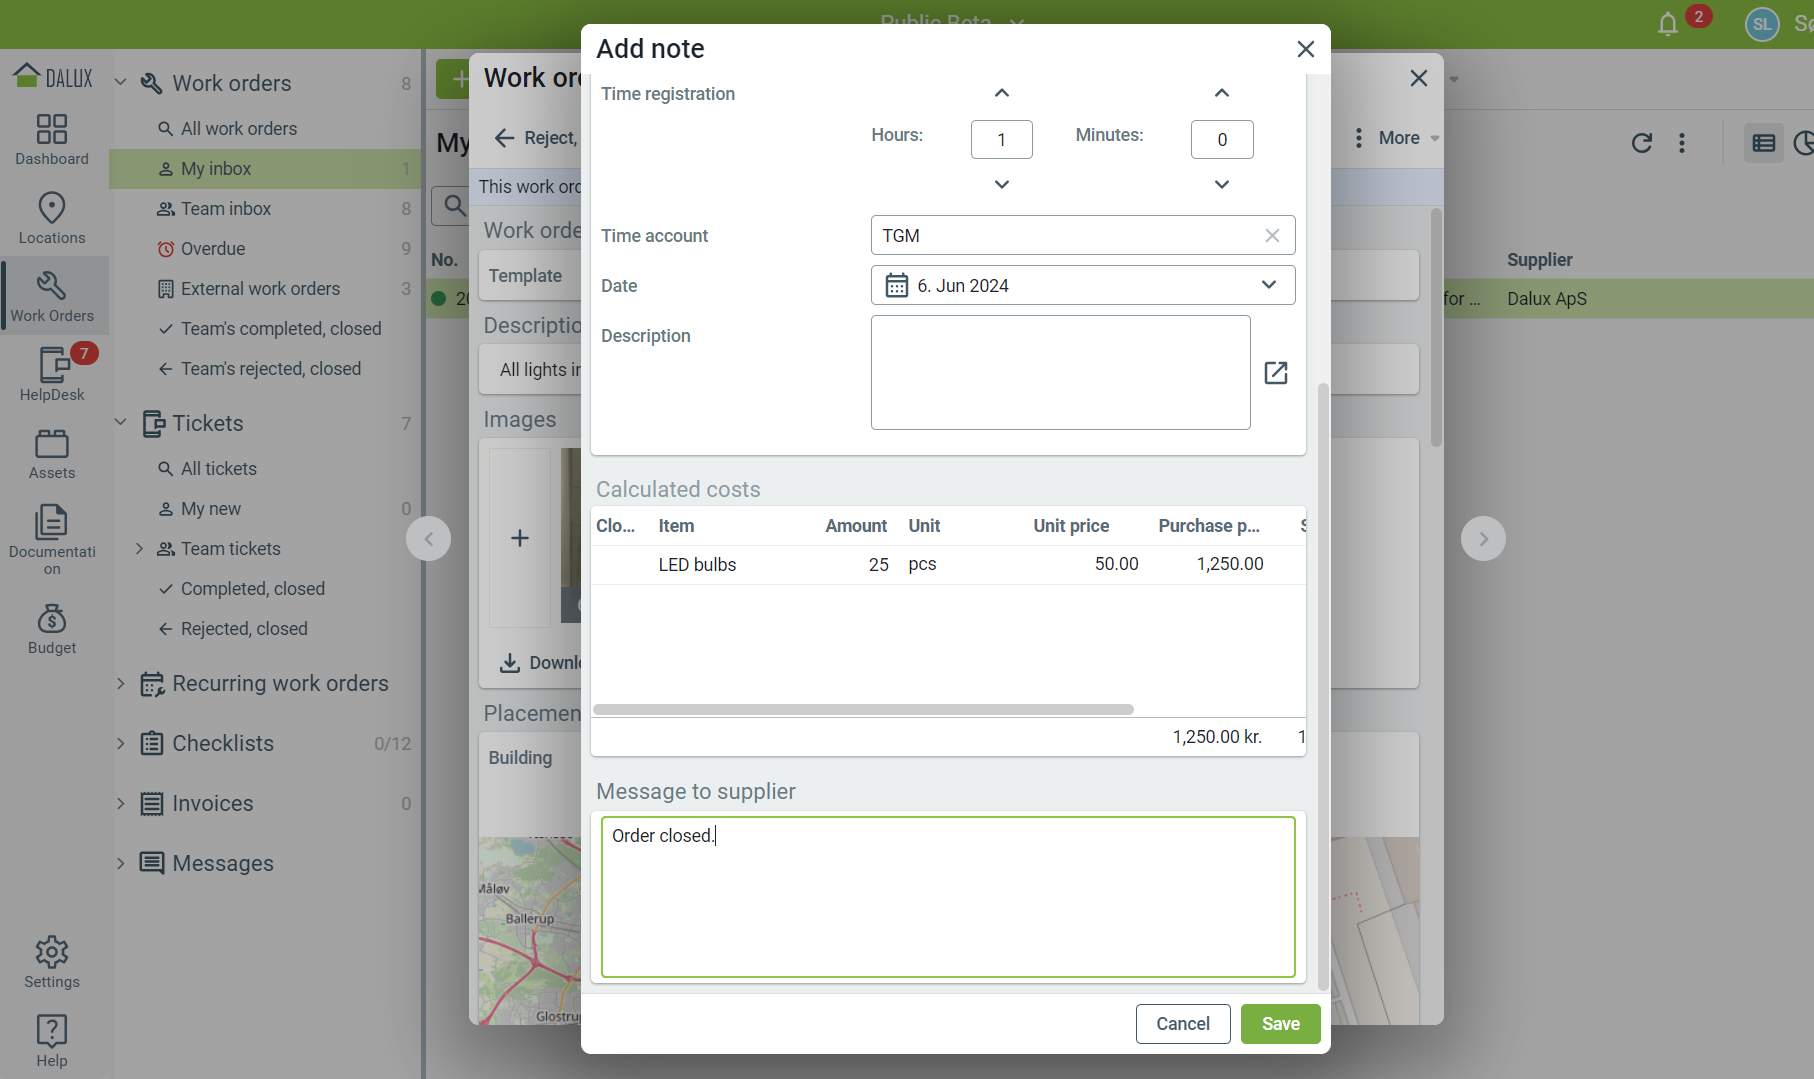This screenshot has width=1814, height=1079.
Task: Decrease minutes with the down arrow
Action: 1221,185
